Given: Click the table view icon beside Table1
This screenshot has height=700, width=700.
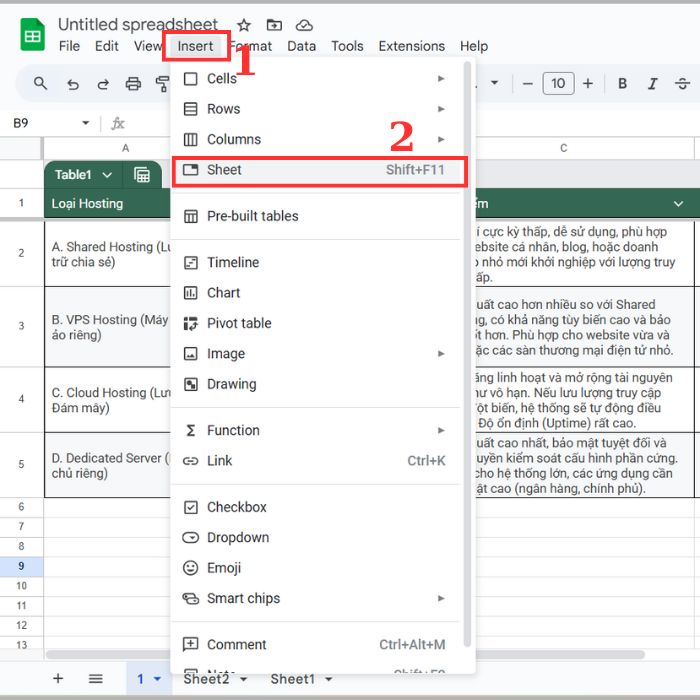Looking at the screenshot, I should click(x=142, y=175).
